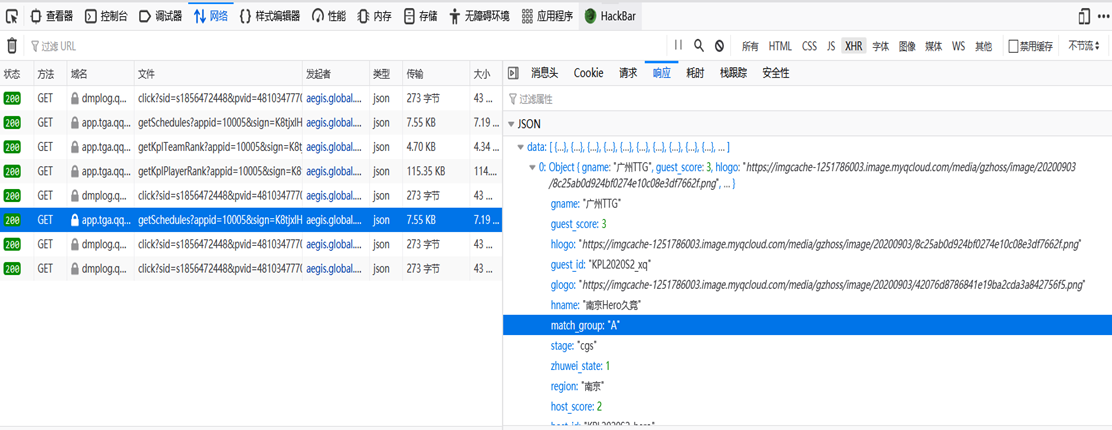Screen dimensions: 1112x430
Task: Switch to the 控制台 console panel
Action: 106,16
